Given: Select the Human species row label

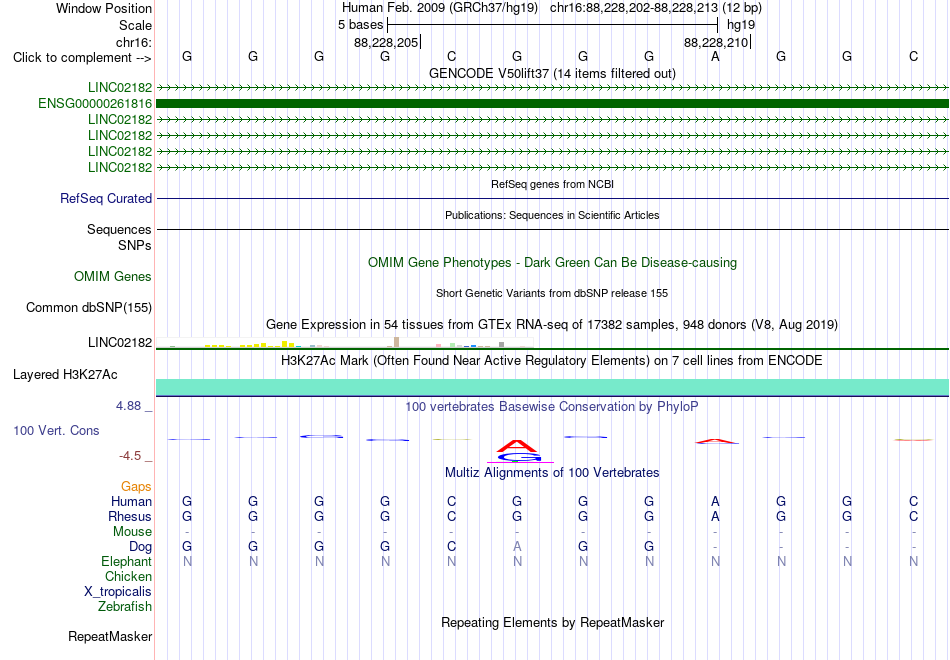Looking at the screenshot, I should (x=131, y=502).
